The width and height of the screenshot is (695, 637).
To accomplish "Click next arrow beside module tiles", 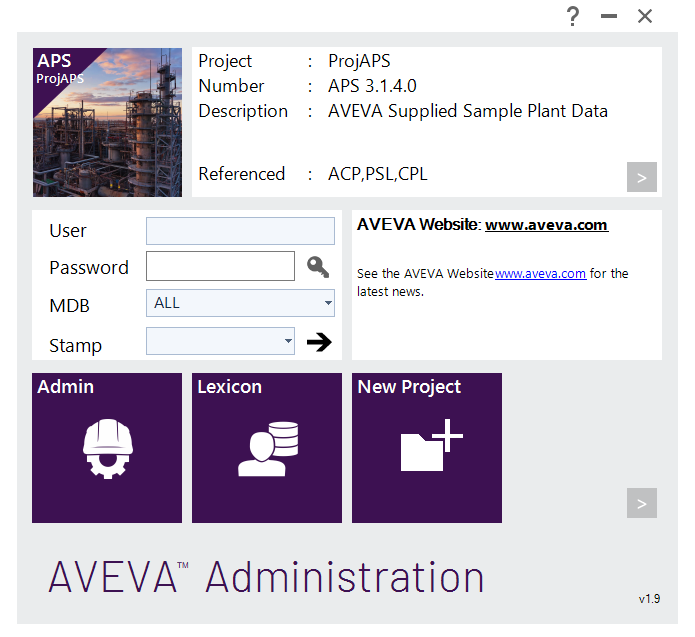I will (x=642, y=503).
